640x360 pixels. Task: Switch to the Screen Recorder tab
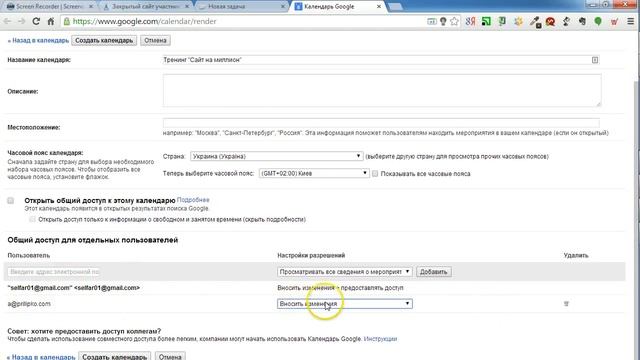pos(49,7)
